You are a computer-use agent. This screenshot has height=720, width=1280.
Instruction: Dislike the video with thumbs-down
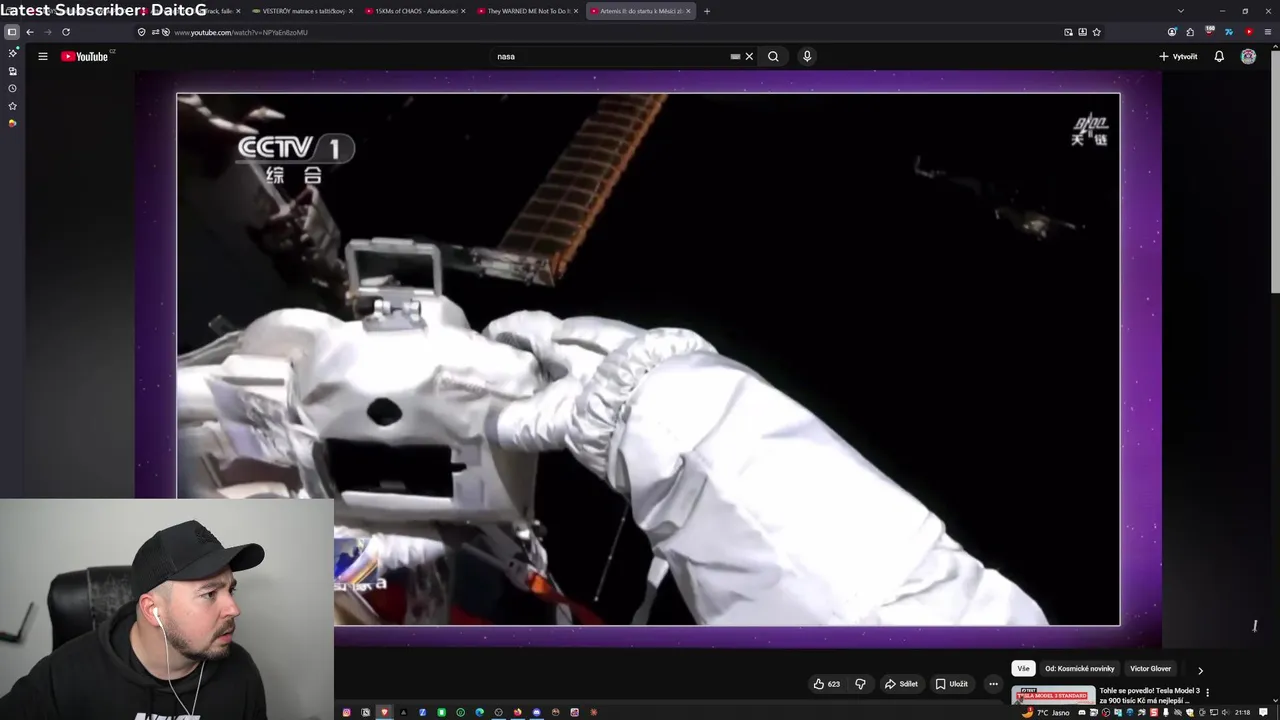[x=860, y=684]
